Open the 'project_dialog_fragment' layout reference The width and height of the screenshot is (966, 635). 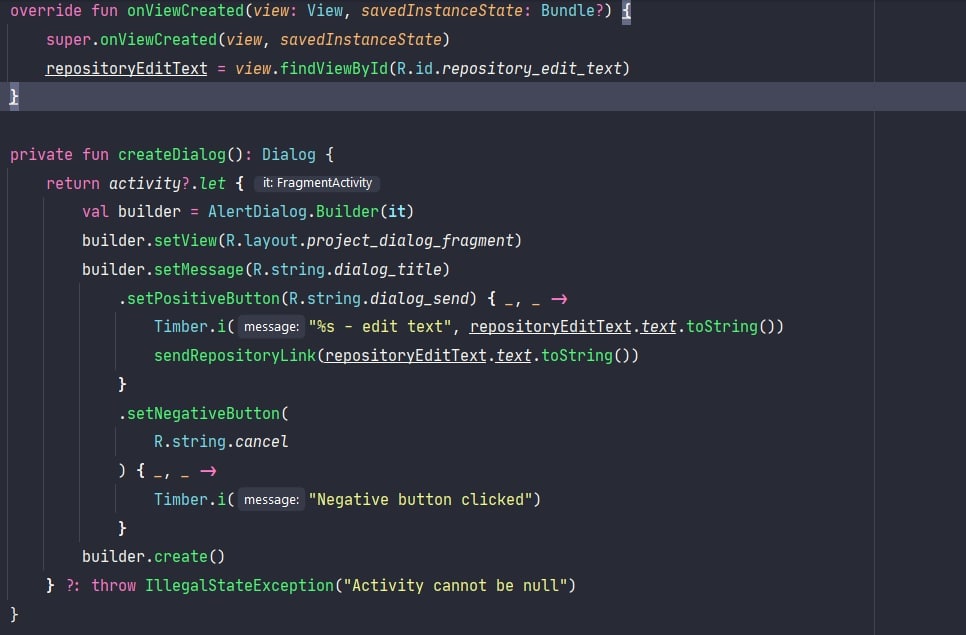(x=410, y=241)
